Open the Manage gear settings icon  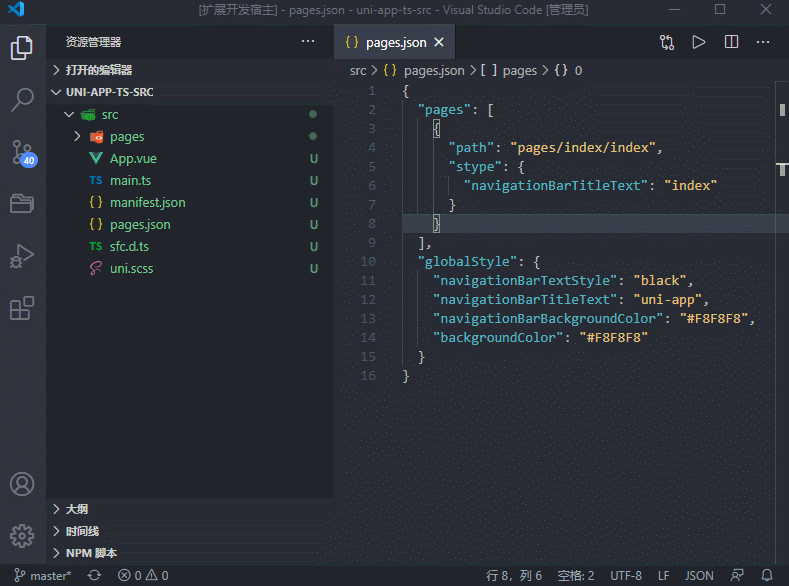click(x=22, y=536)
